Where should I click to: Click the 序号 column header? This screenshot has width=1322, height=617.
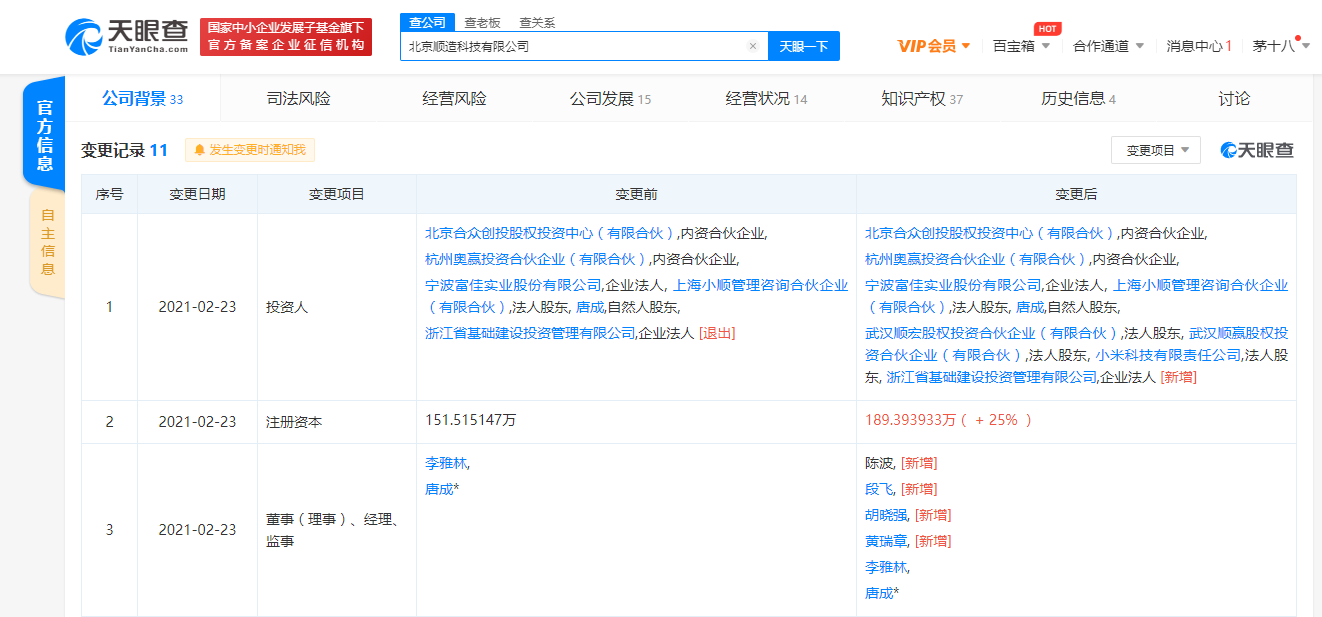tap(109, 194)
